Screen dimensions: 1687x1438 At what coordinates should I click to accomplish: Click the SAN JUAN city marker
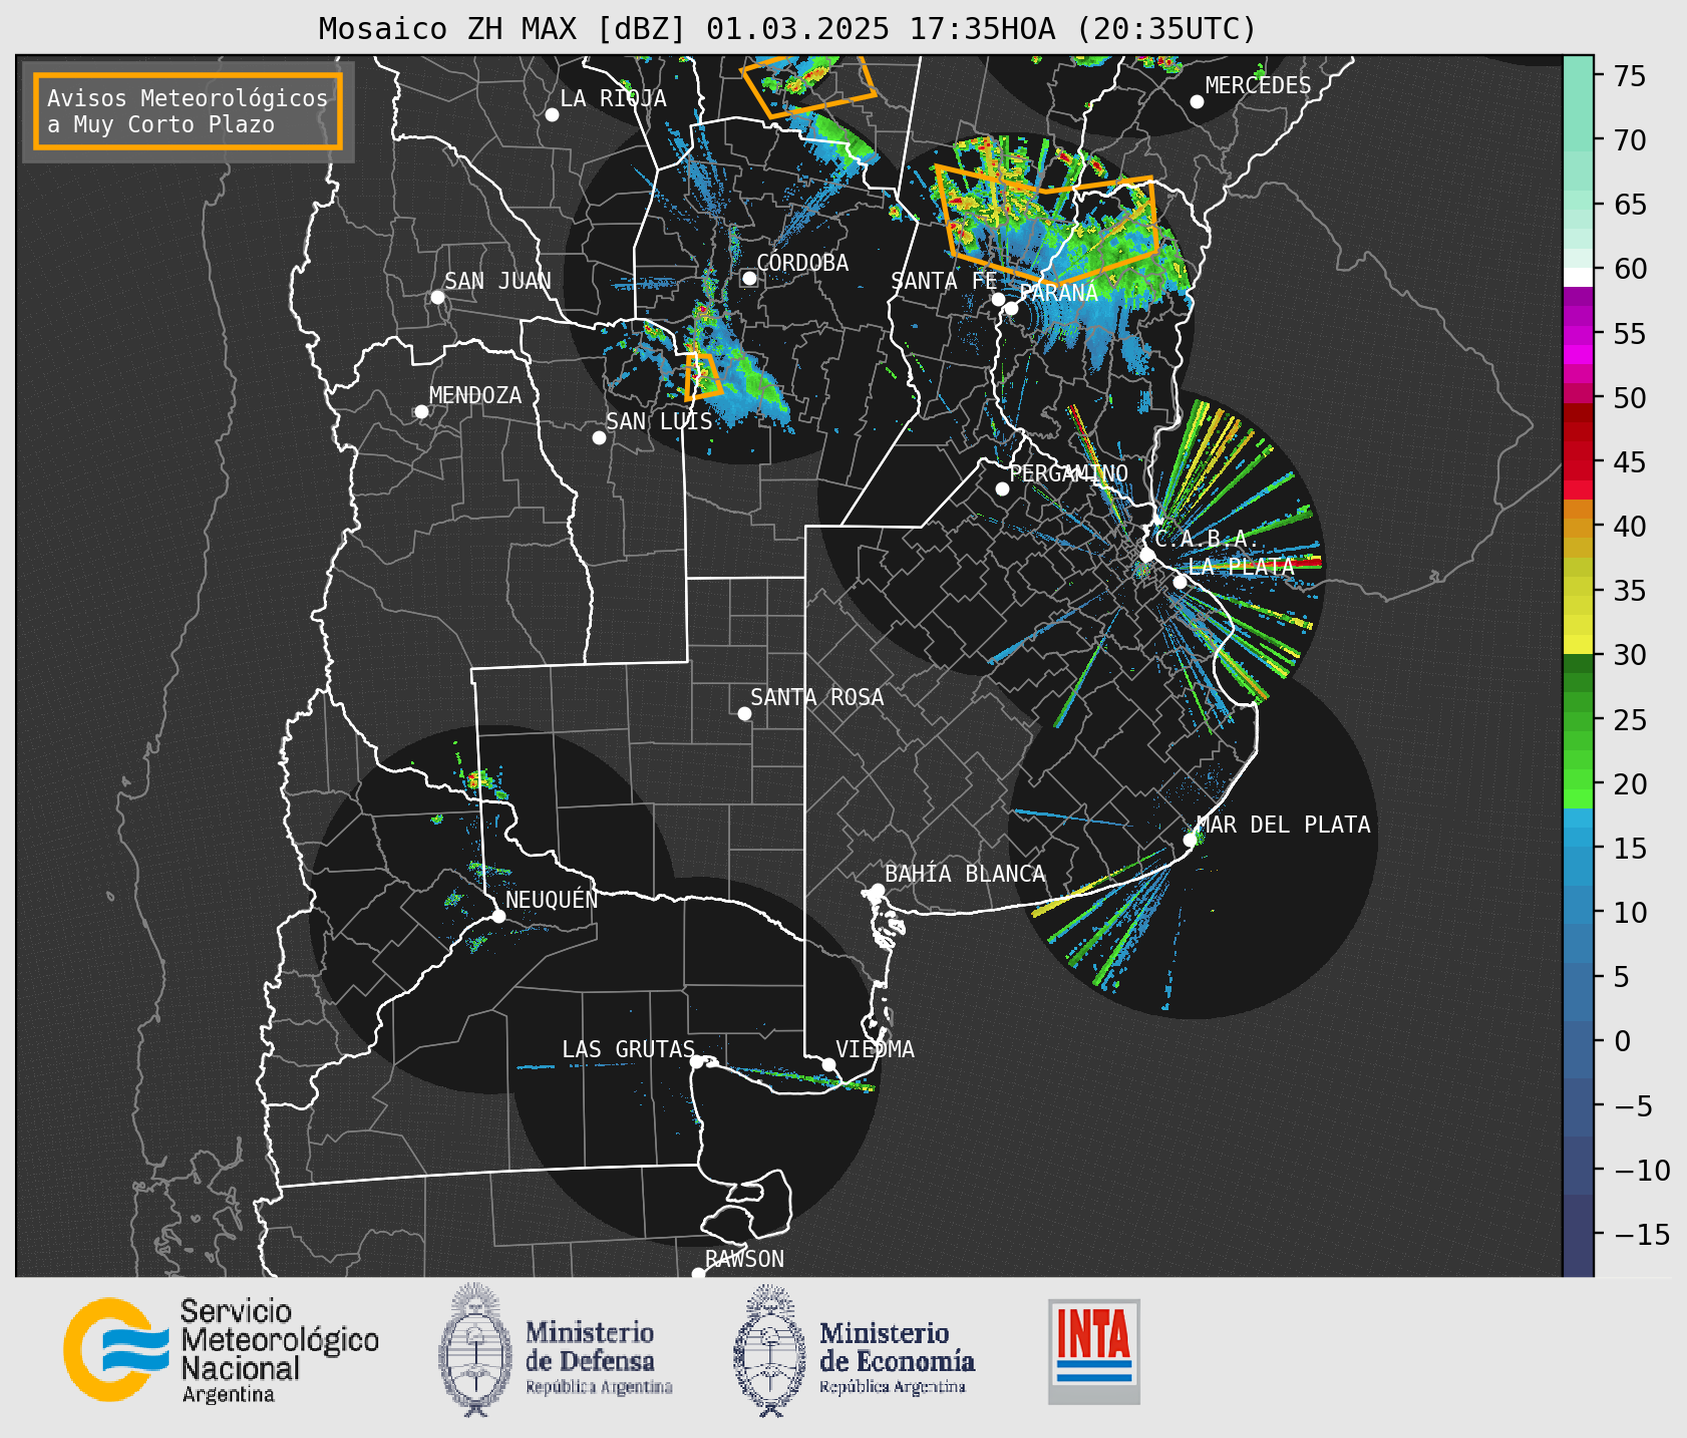[437, 297]
